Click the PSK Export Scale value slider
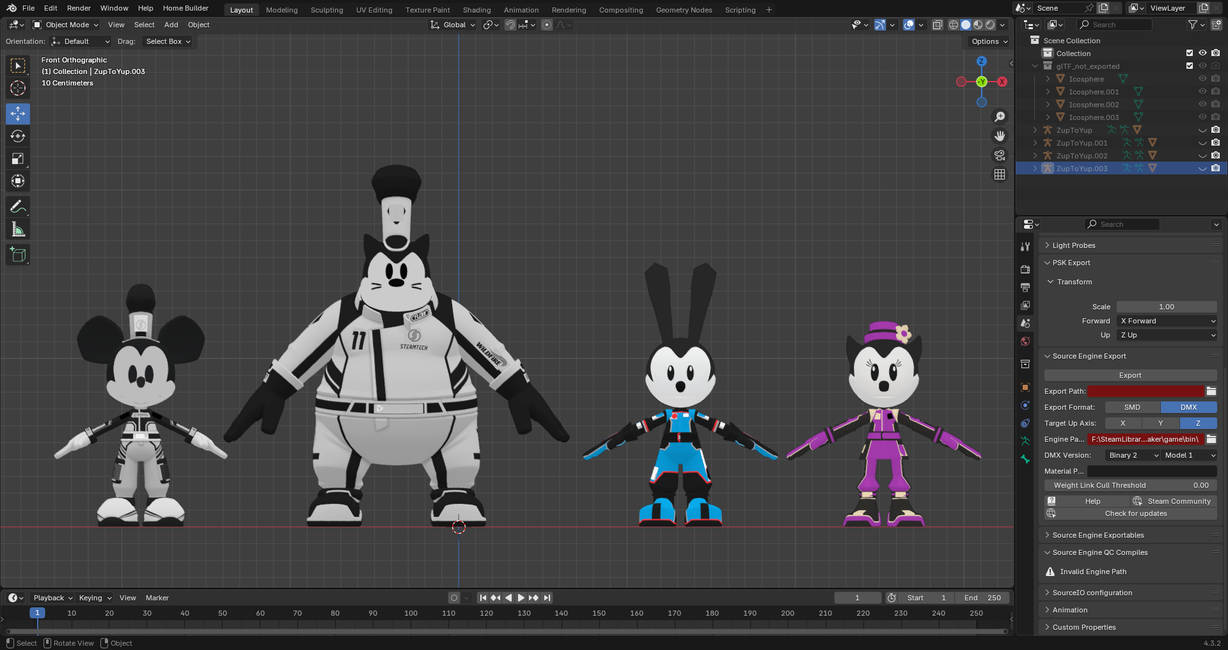 tap(1167, 307)
